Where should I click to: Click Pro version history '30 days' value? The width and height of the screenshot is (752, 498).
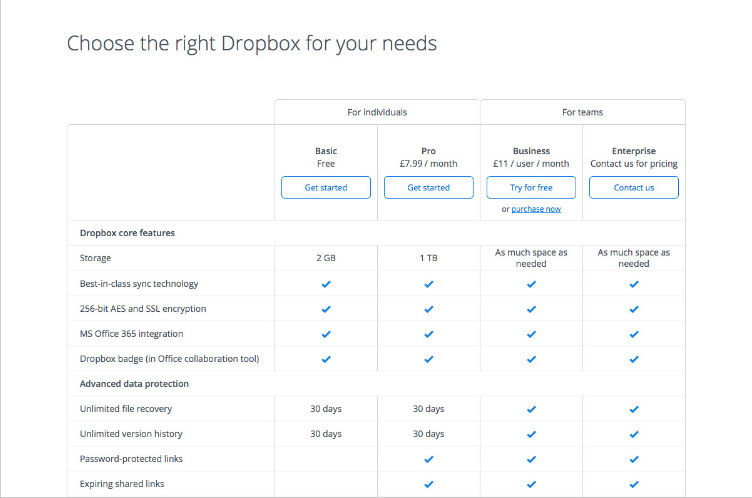[429, 434]
